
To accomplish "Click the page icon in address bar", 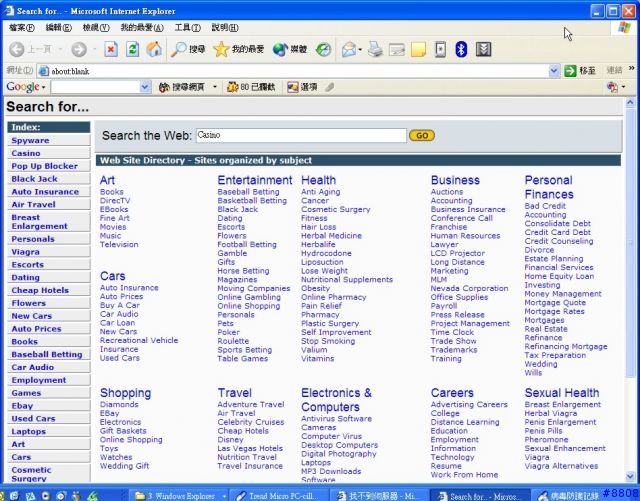I will point(43,71).
